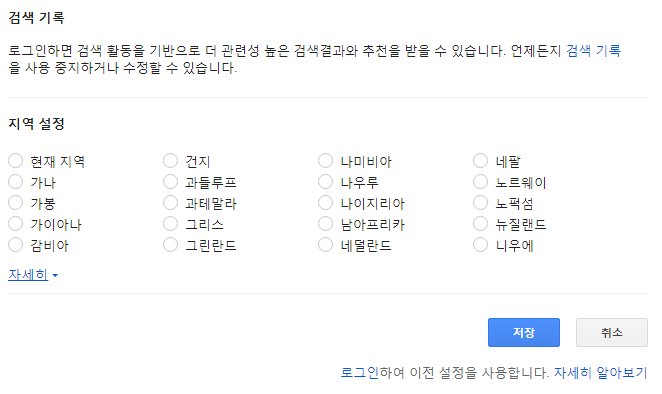Image resolution: width=662 pixels, height=394 pixels.
Task: Pick 가이아나 radio button
Action: coord(16,223)
